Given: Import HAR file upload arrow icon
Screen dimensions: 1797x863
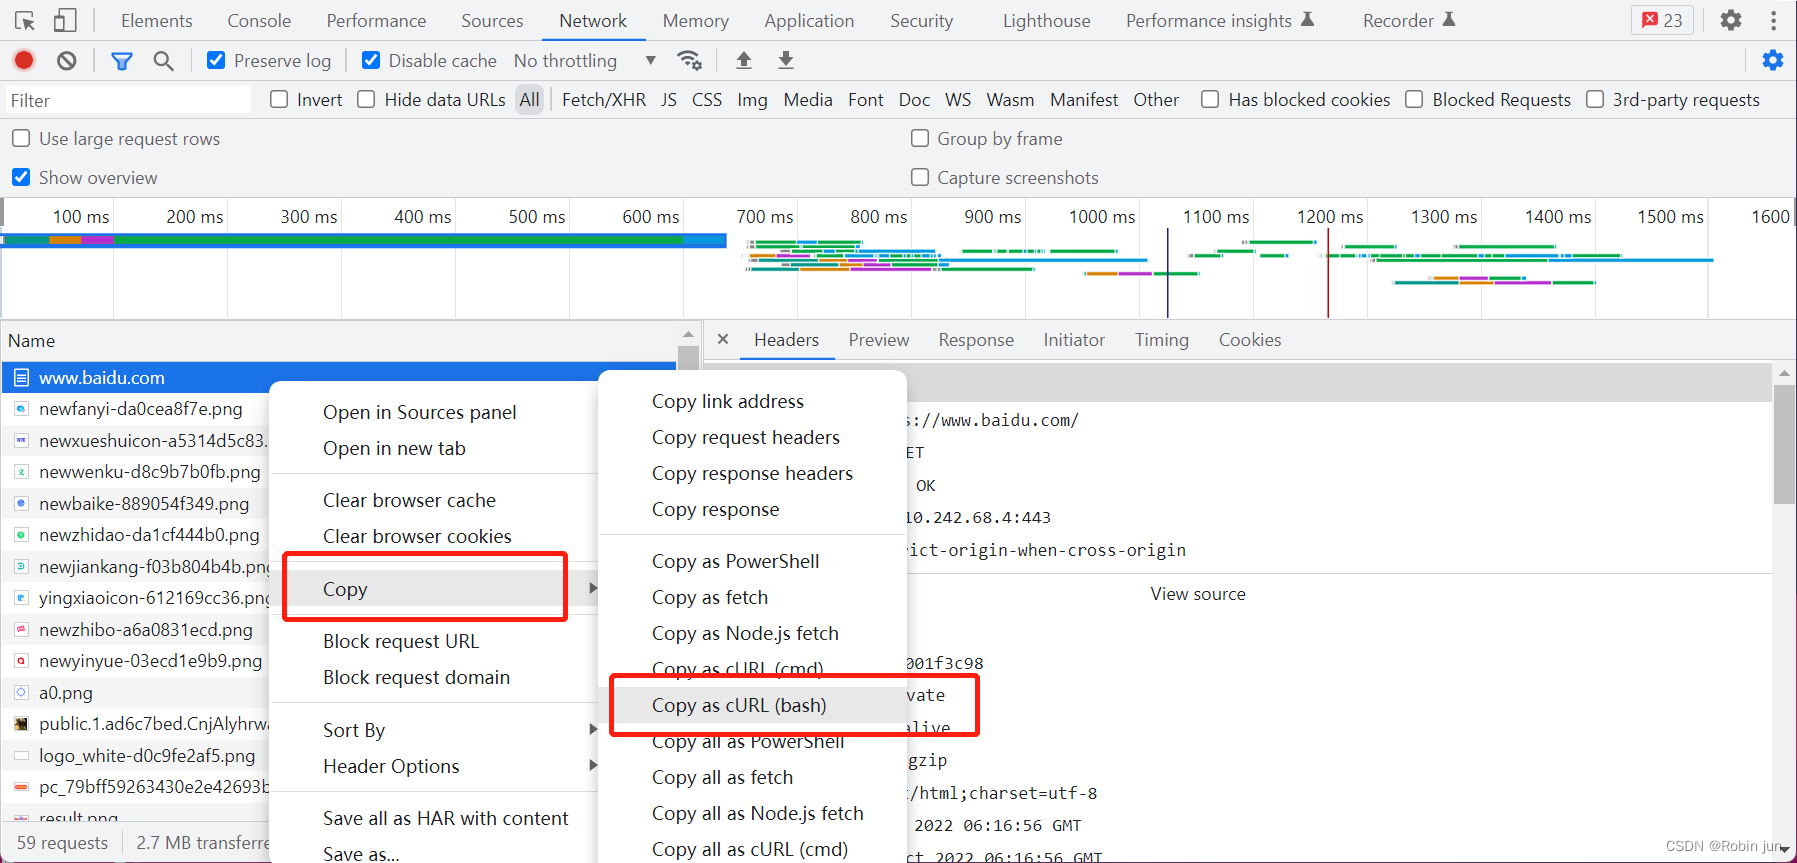Looking at the screenshot, I should coord(744,61).
